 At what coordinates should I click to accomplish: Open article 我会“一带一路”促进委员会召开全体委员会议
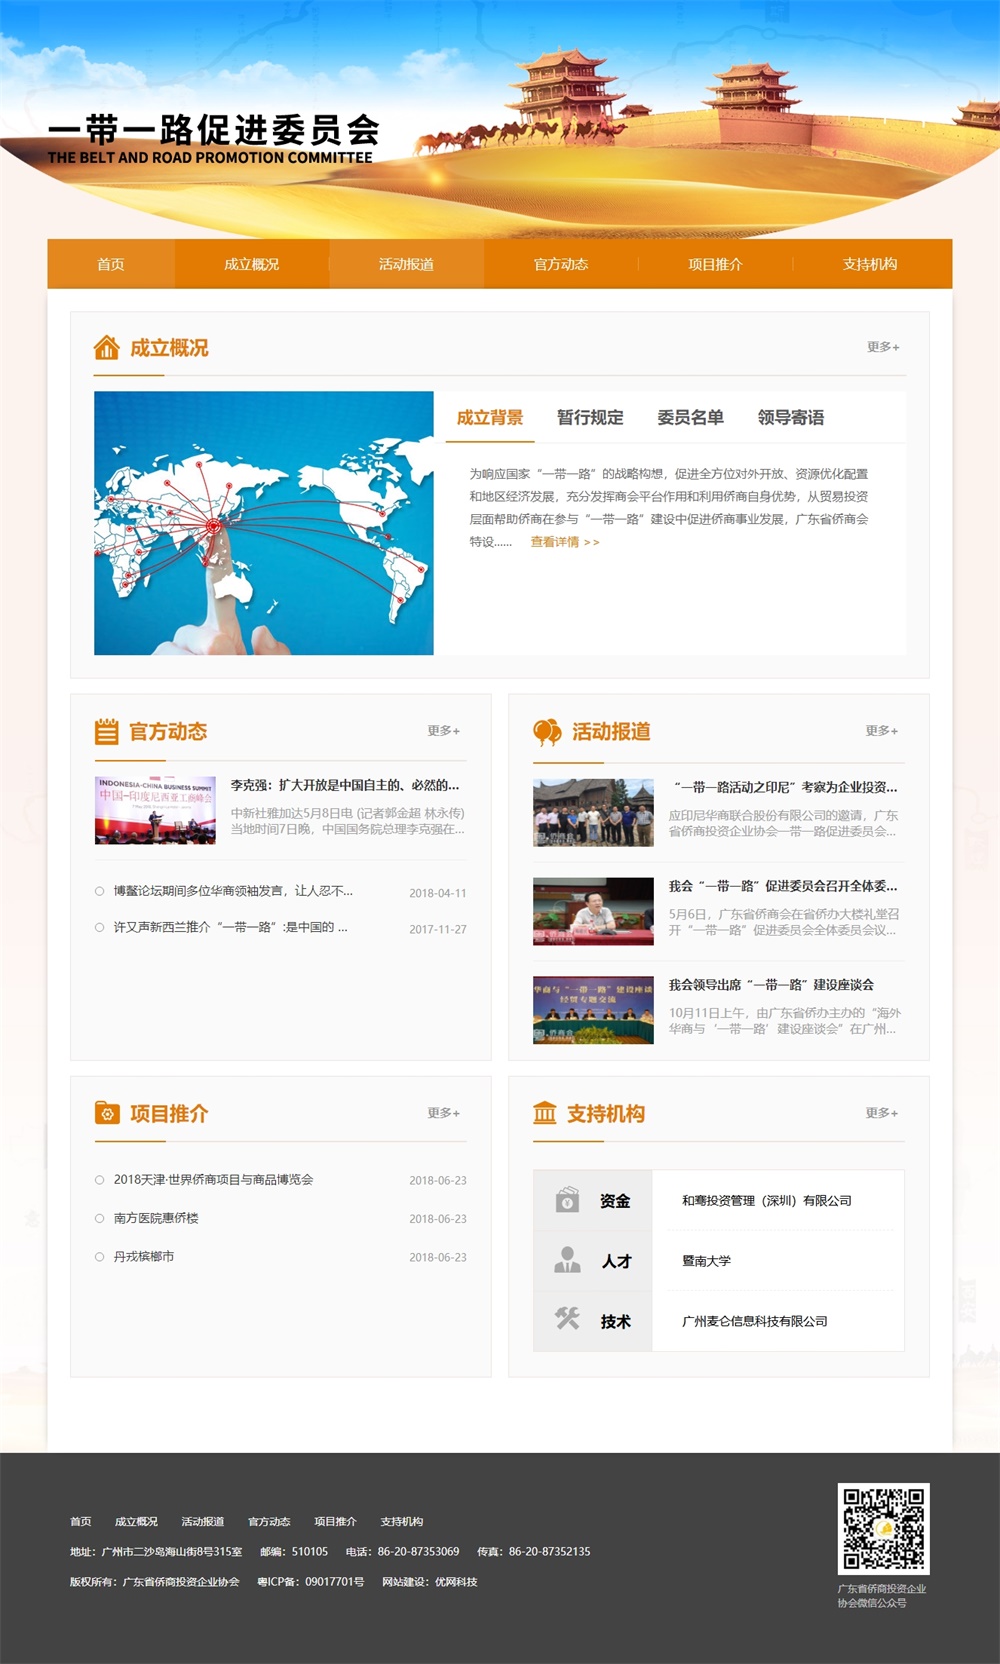783,886
